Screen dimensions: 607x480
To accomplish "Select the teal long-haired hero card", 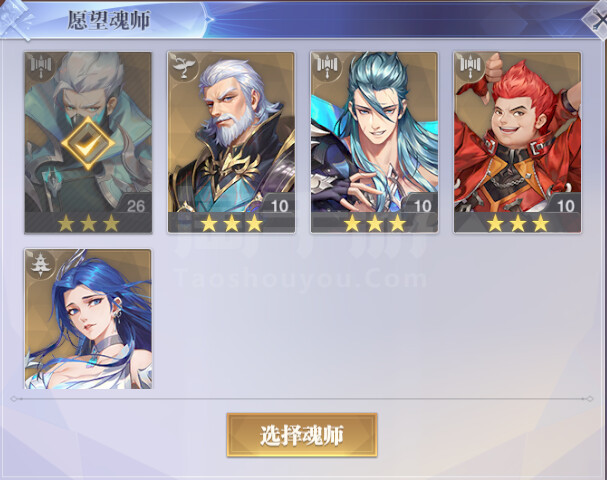I will [374, 142].
